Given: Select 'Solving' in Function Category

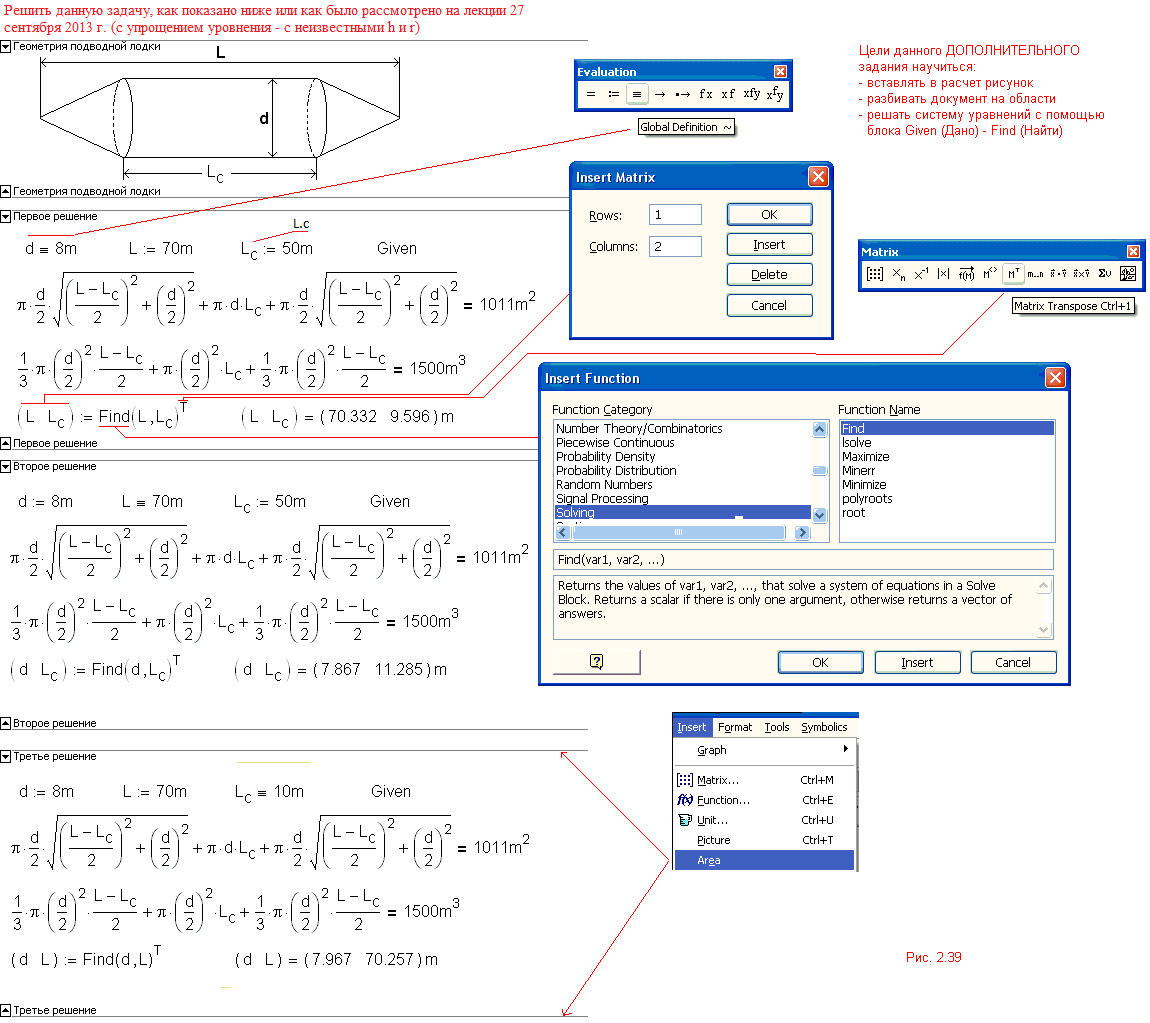Looking at the screenshot, I should pos(683,513).
